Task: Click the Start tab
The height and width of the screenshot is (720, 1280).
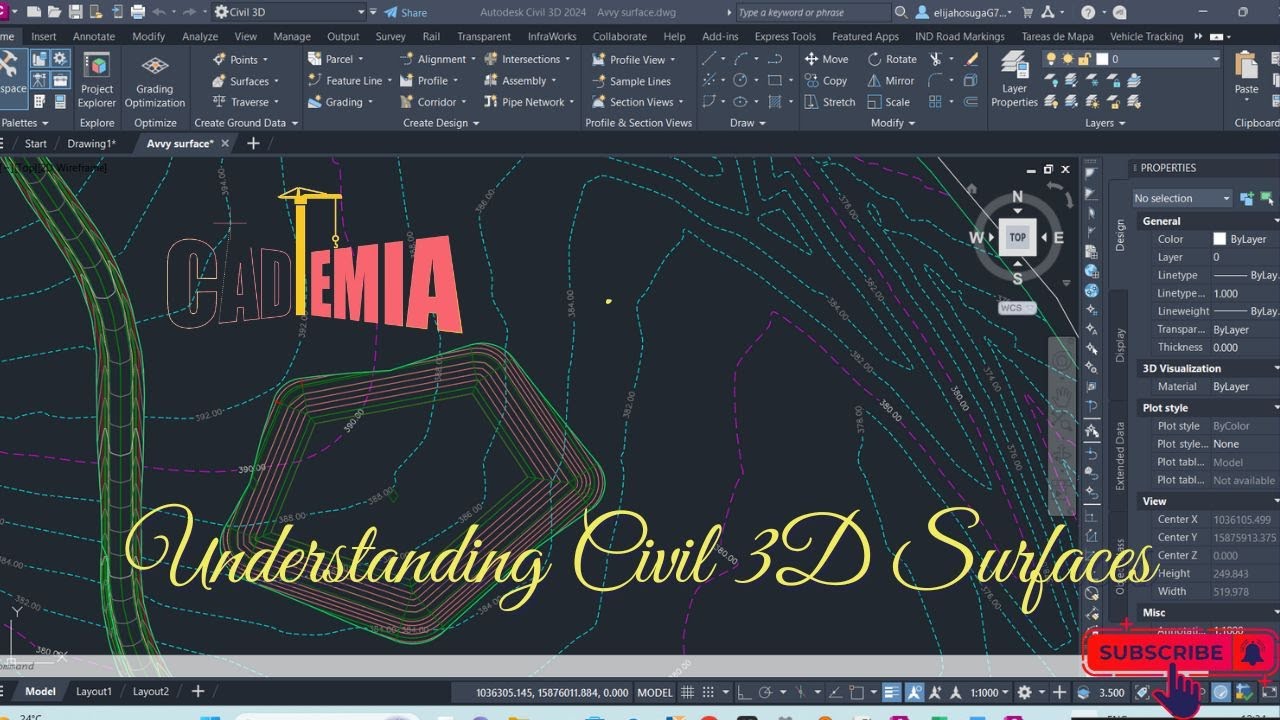Action: point(35,143)
